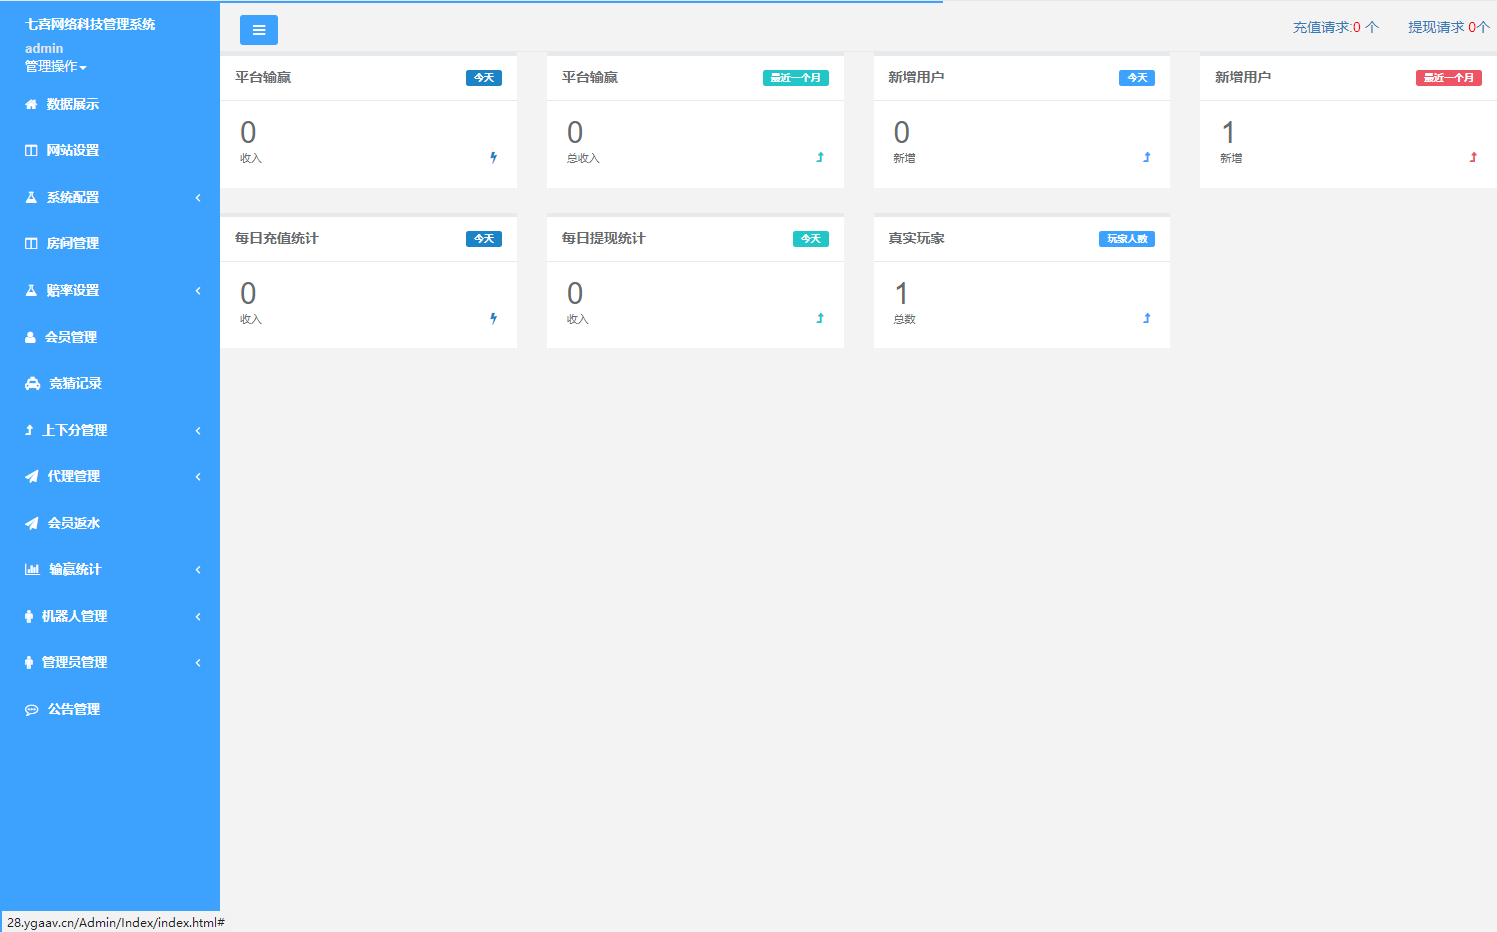Open the 提现请求 link in header
This screenshot has width=1497, height=932.
pos(1448,27)
